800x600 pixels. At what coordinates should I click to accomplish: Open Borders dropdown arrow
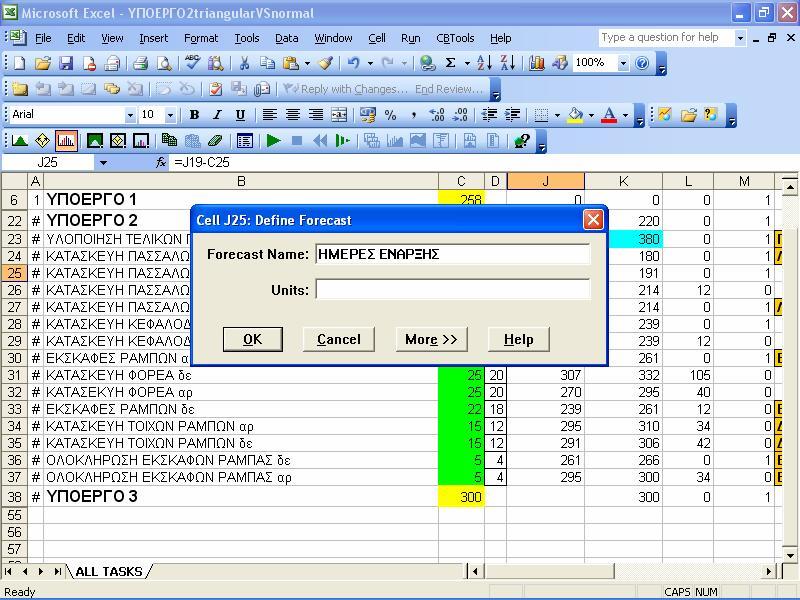[557, 115]
